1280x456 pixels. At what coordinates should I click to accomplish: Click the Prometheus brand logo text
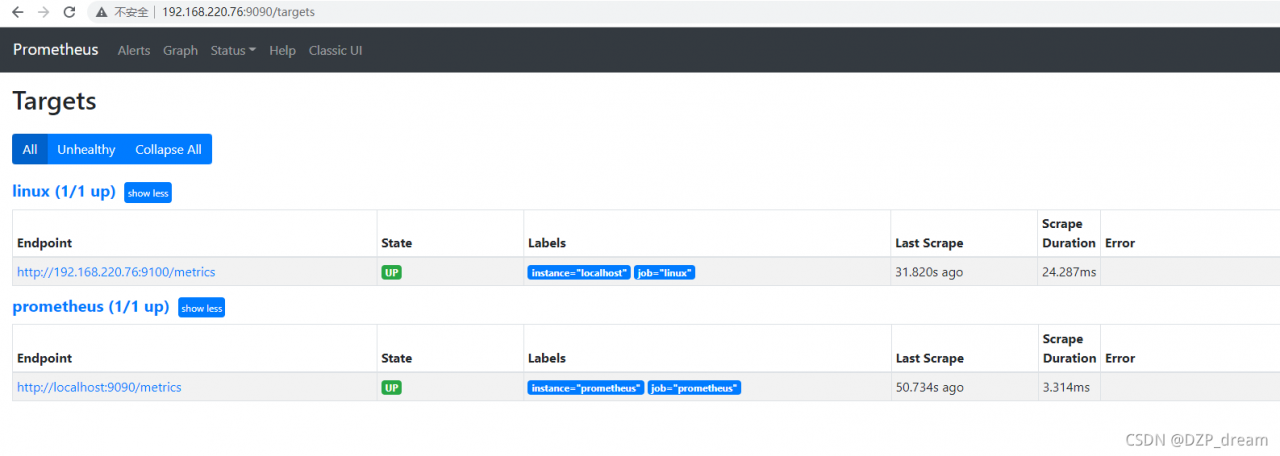[x=56, y=49]
